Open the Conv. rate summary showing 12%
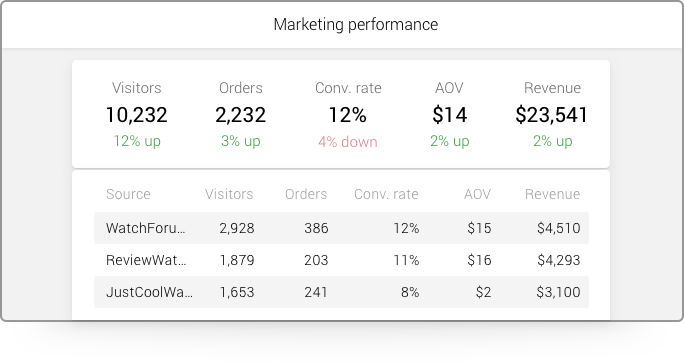684x363 pixels. click(x=348, y=115)
